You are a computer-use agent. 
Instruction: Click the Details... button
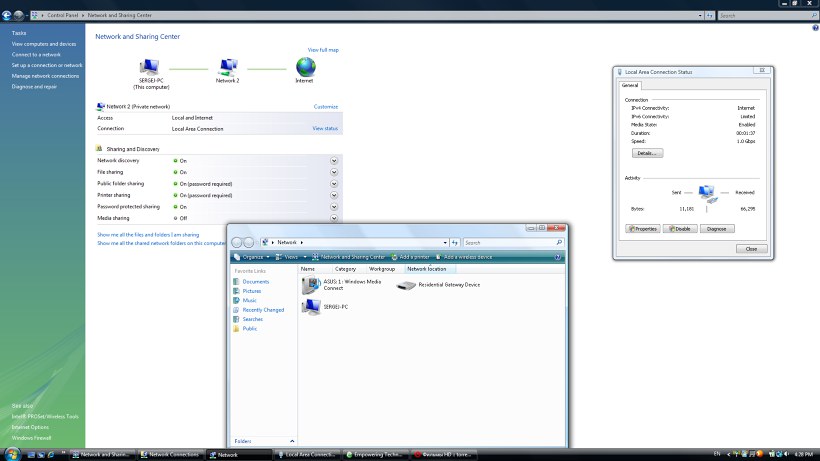pos(646,153)
